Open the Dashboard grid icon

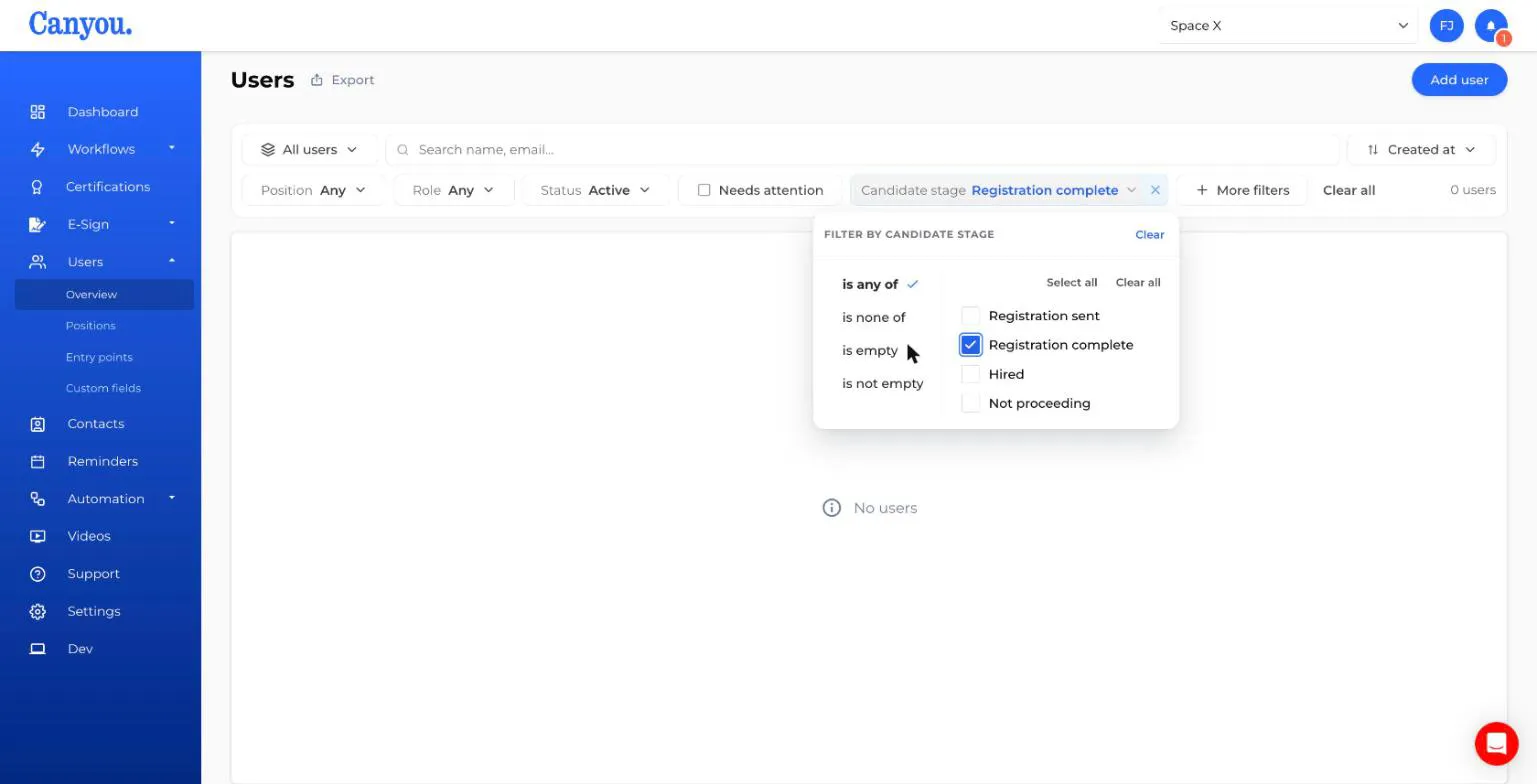click(38, 112)
